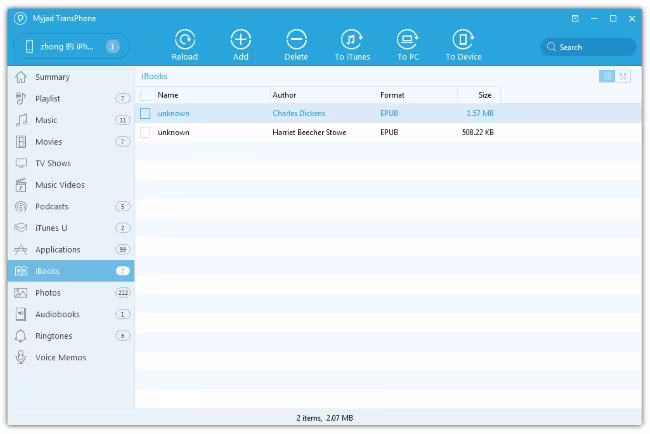The image size is (650, 434).
Task: Select Photos in the sidebar
Action: click(71, 293)
